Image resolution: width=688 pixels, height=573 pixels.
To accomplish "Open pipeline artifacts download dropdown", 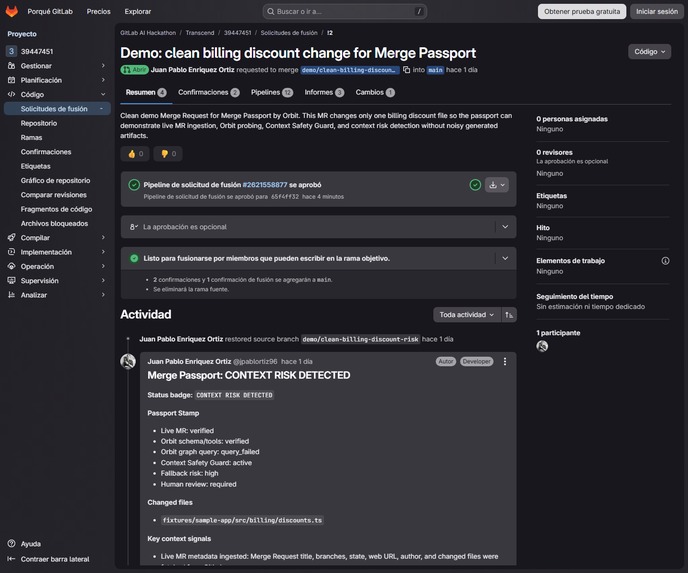I will point(497,185).
